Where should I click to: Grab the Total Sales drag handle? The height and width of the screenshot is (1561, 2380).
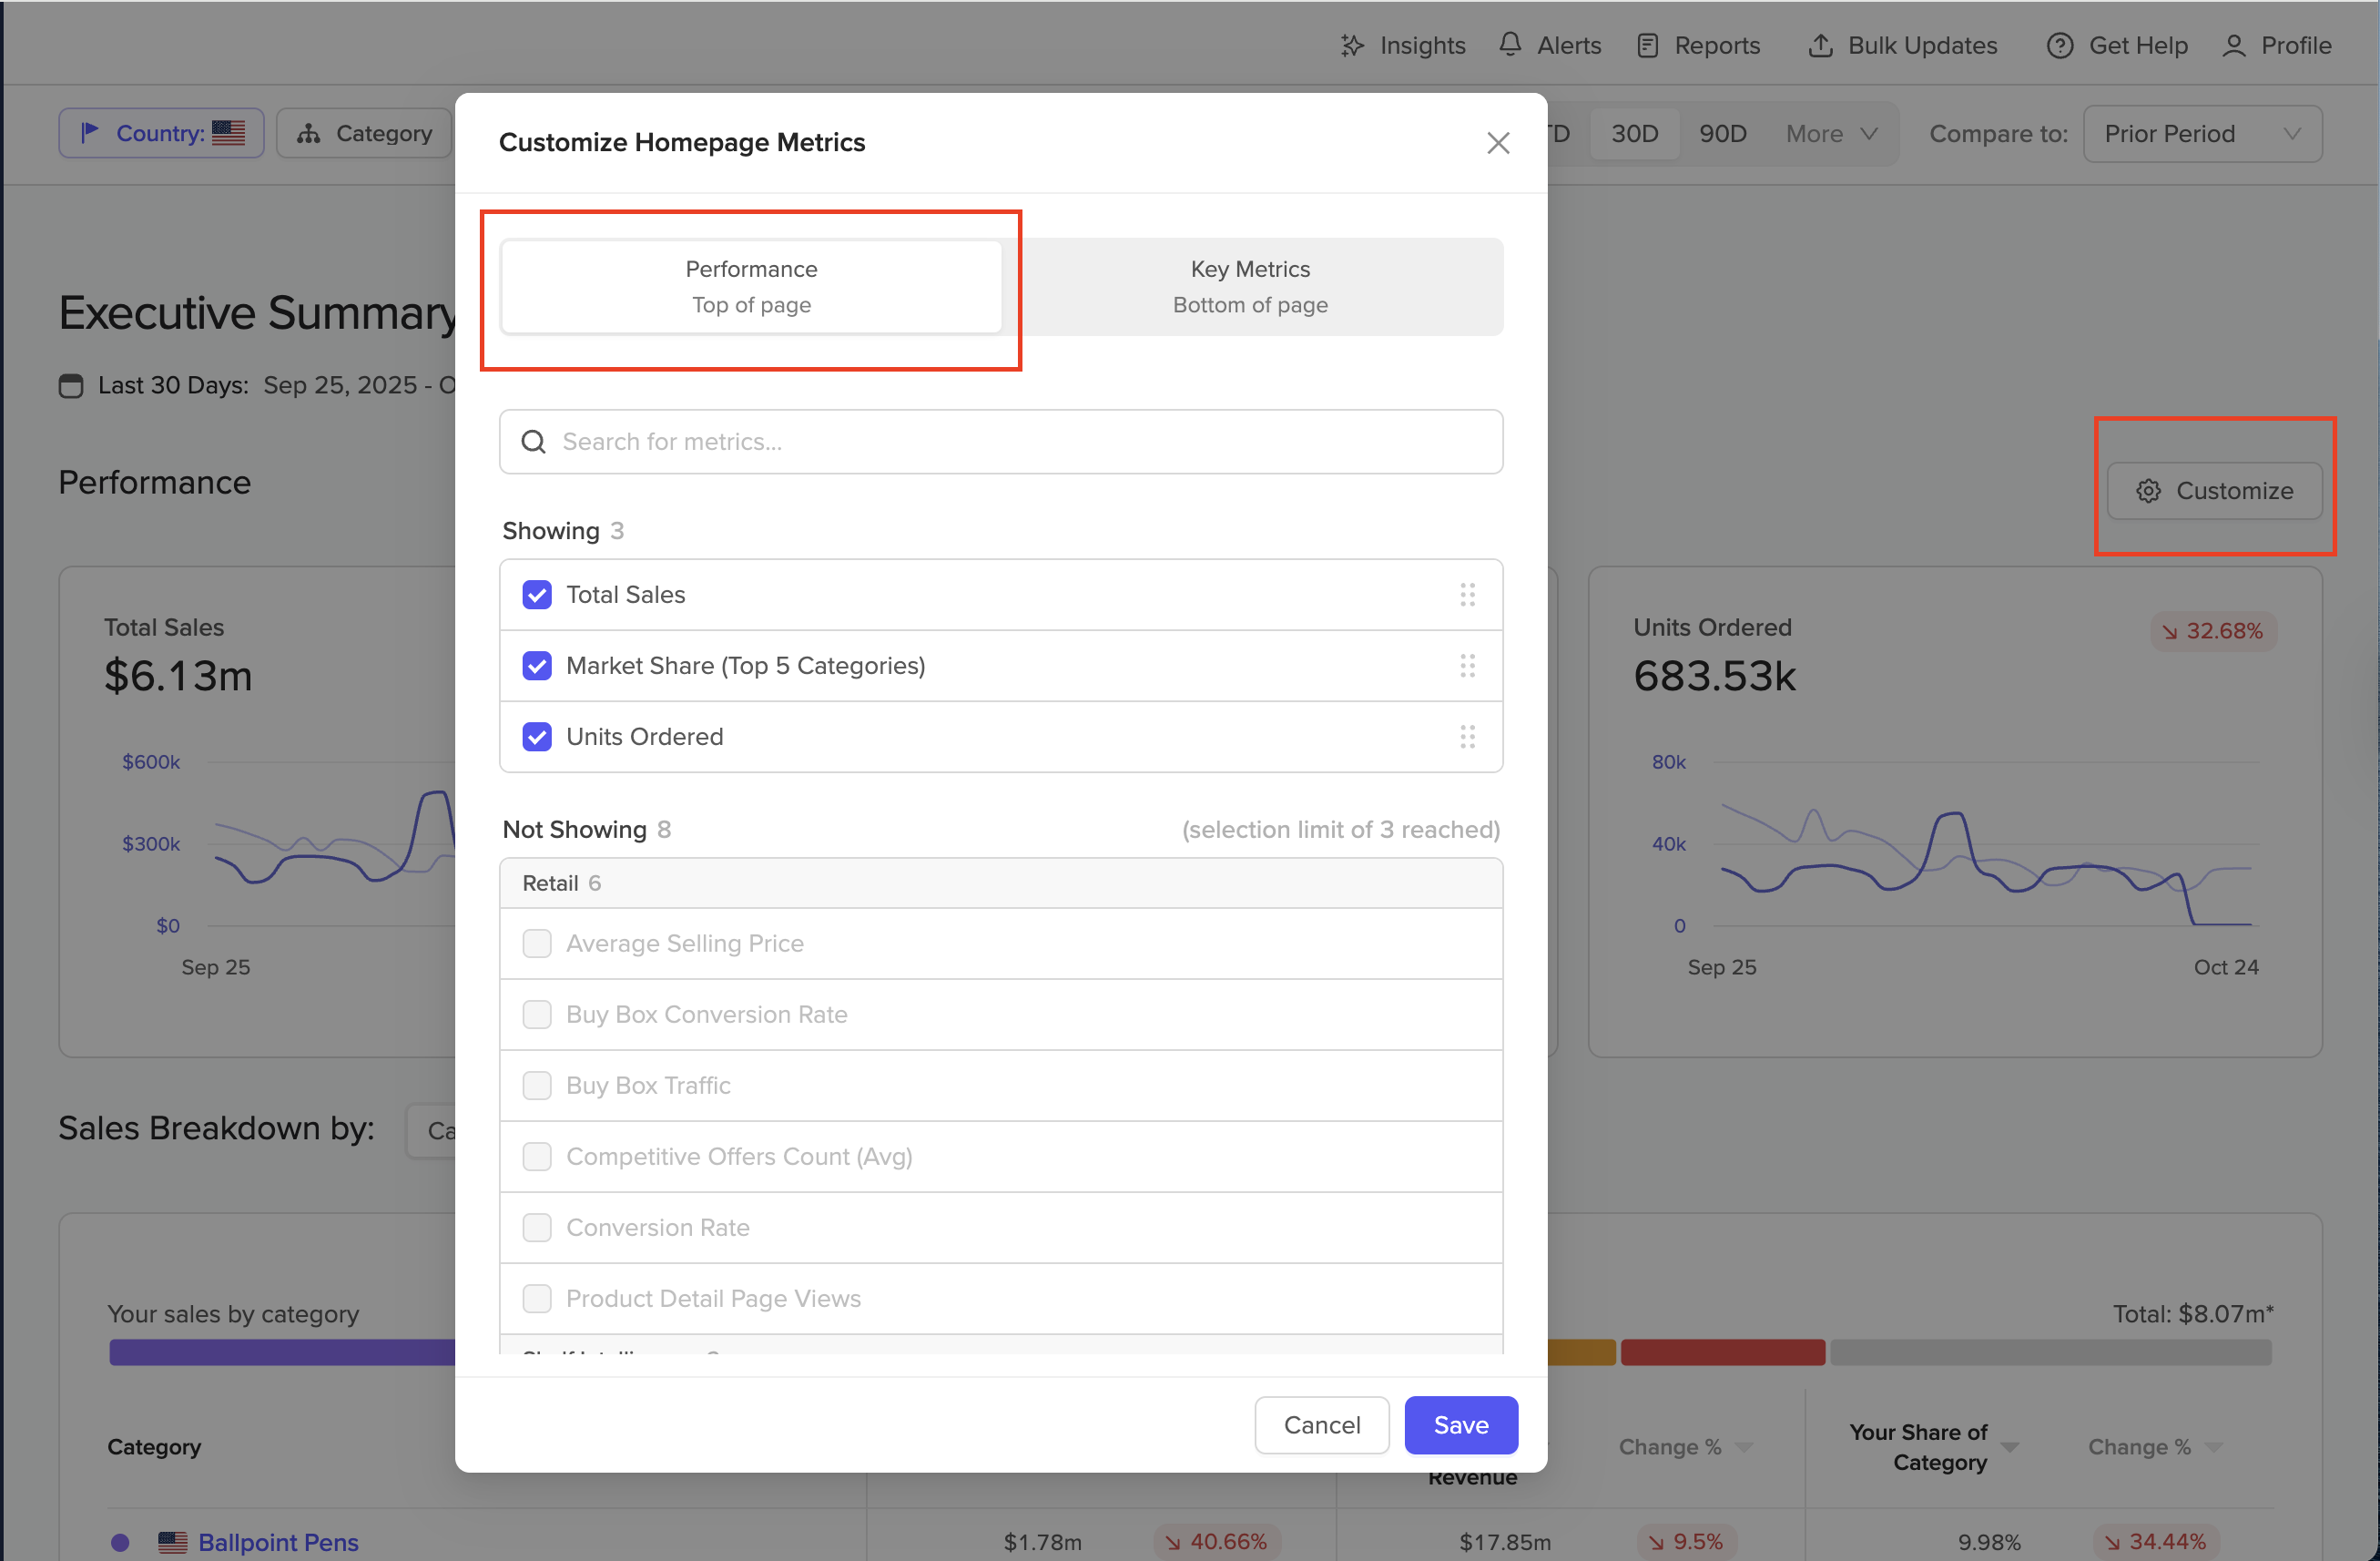click(1467, 595)
